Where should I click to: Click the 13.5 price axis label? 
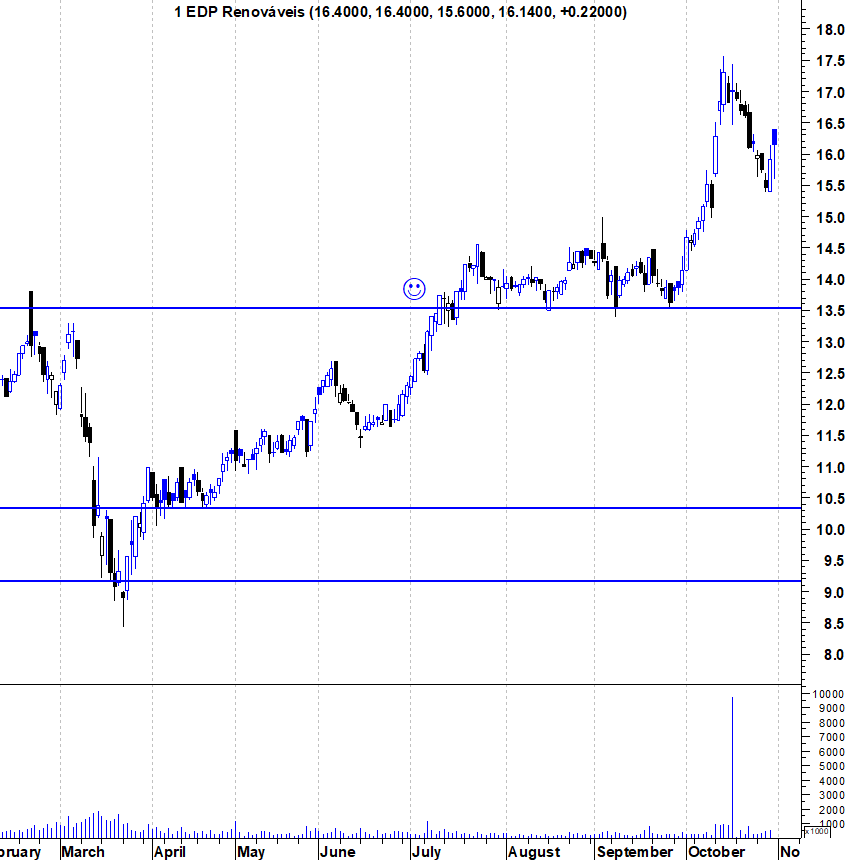(x=830, y=311)
